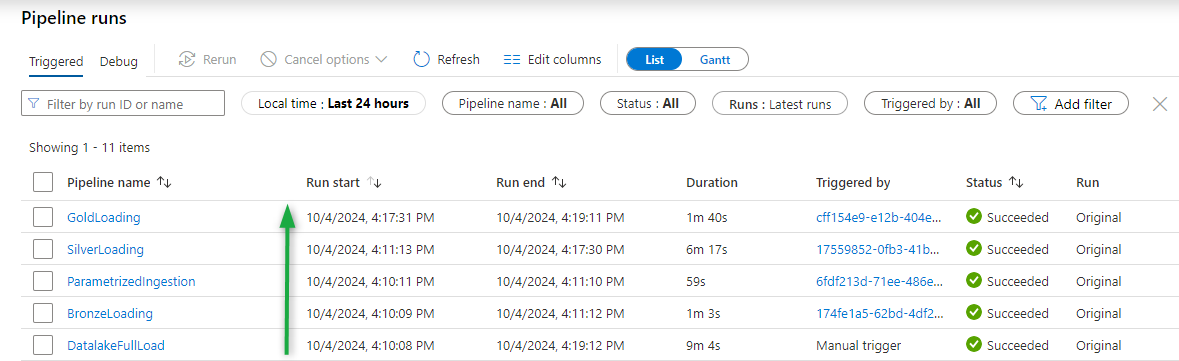Open the BronzeLoading pipeline link
The image size is (1179, 361).
tap(110, 314)
